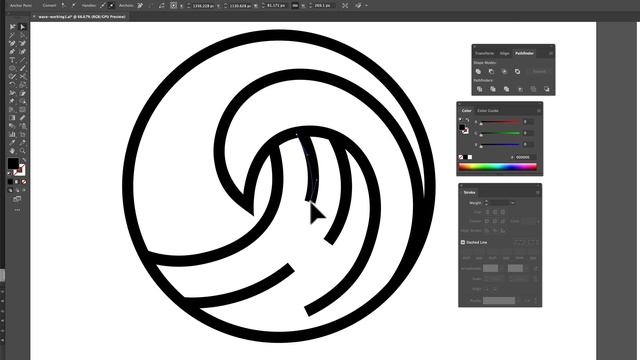
Task: Click the wave-working document tab
Action: (81, 17)
